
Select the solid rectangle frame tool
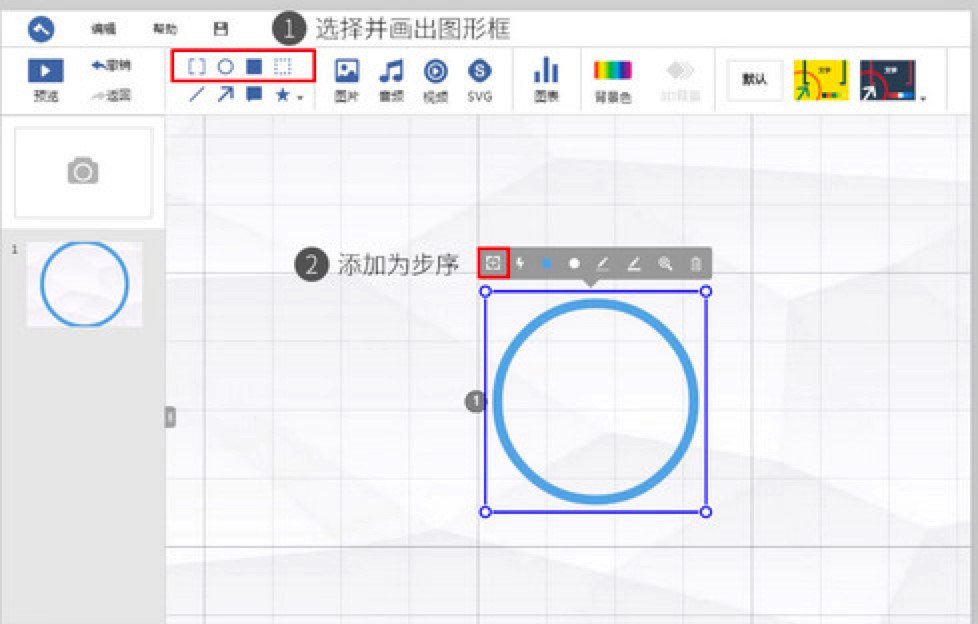click(x=254, y=66)
